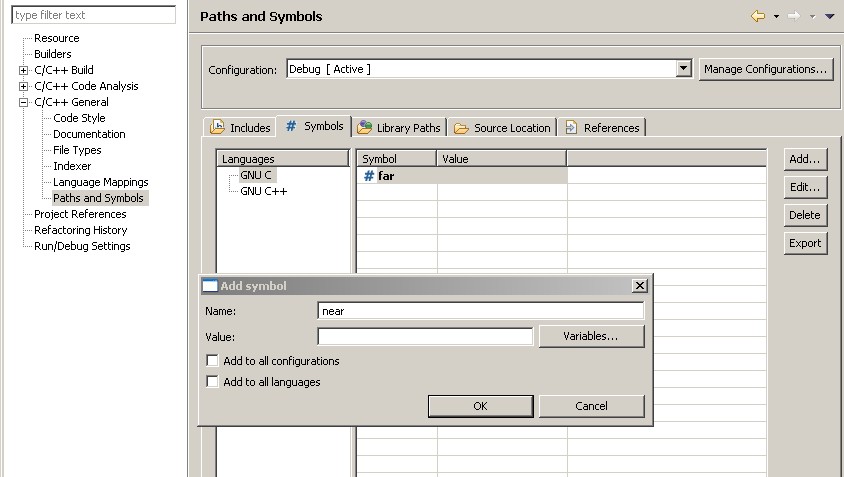This screenshot has width=844, height=477.
Task: Click the Export button
Action: point(805,243)
